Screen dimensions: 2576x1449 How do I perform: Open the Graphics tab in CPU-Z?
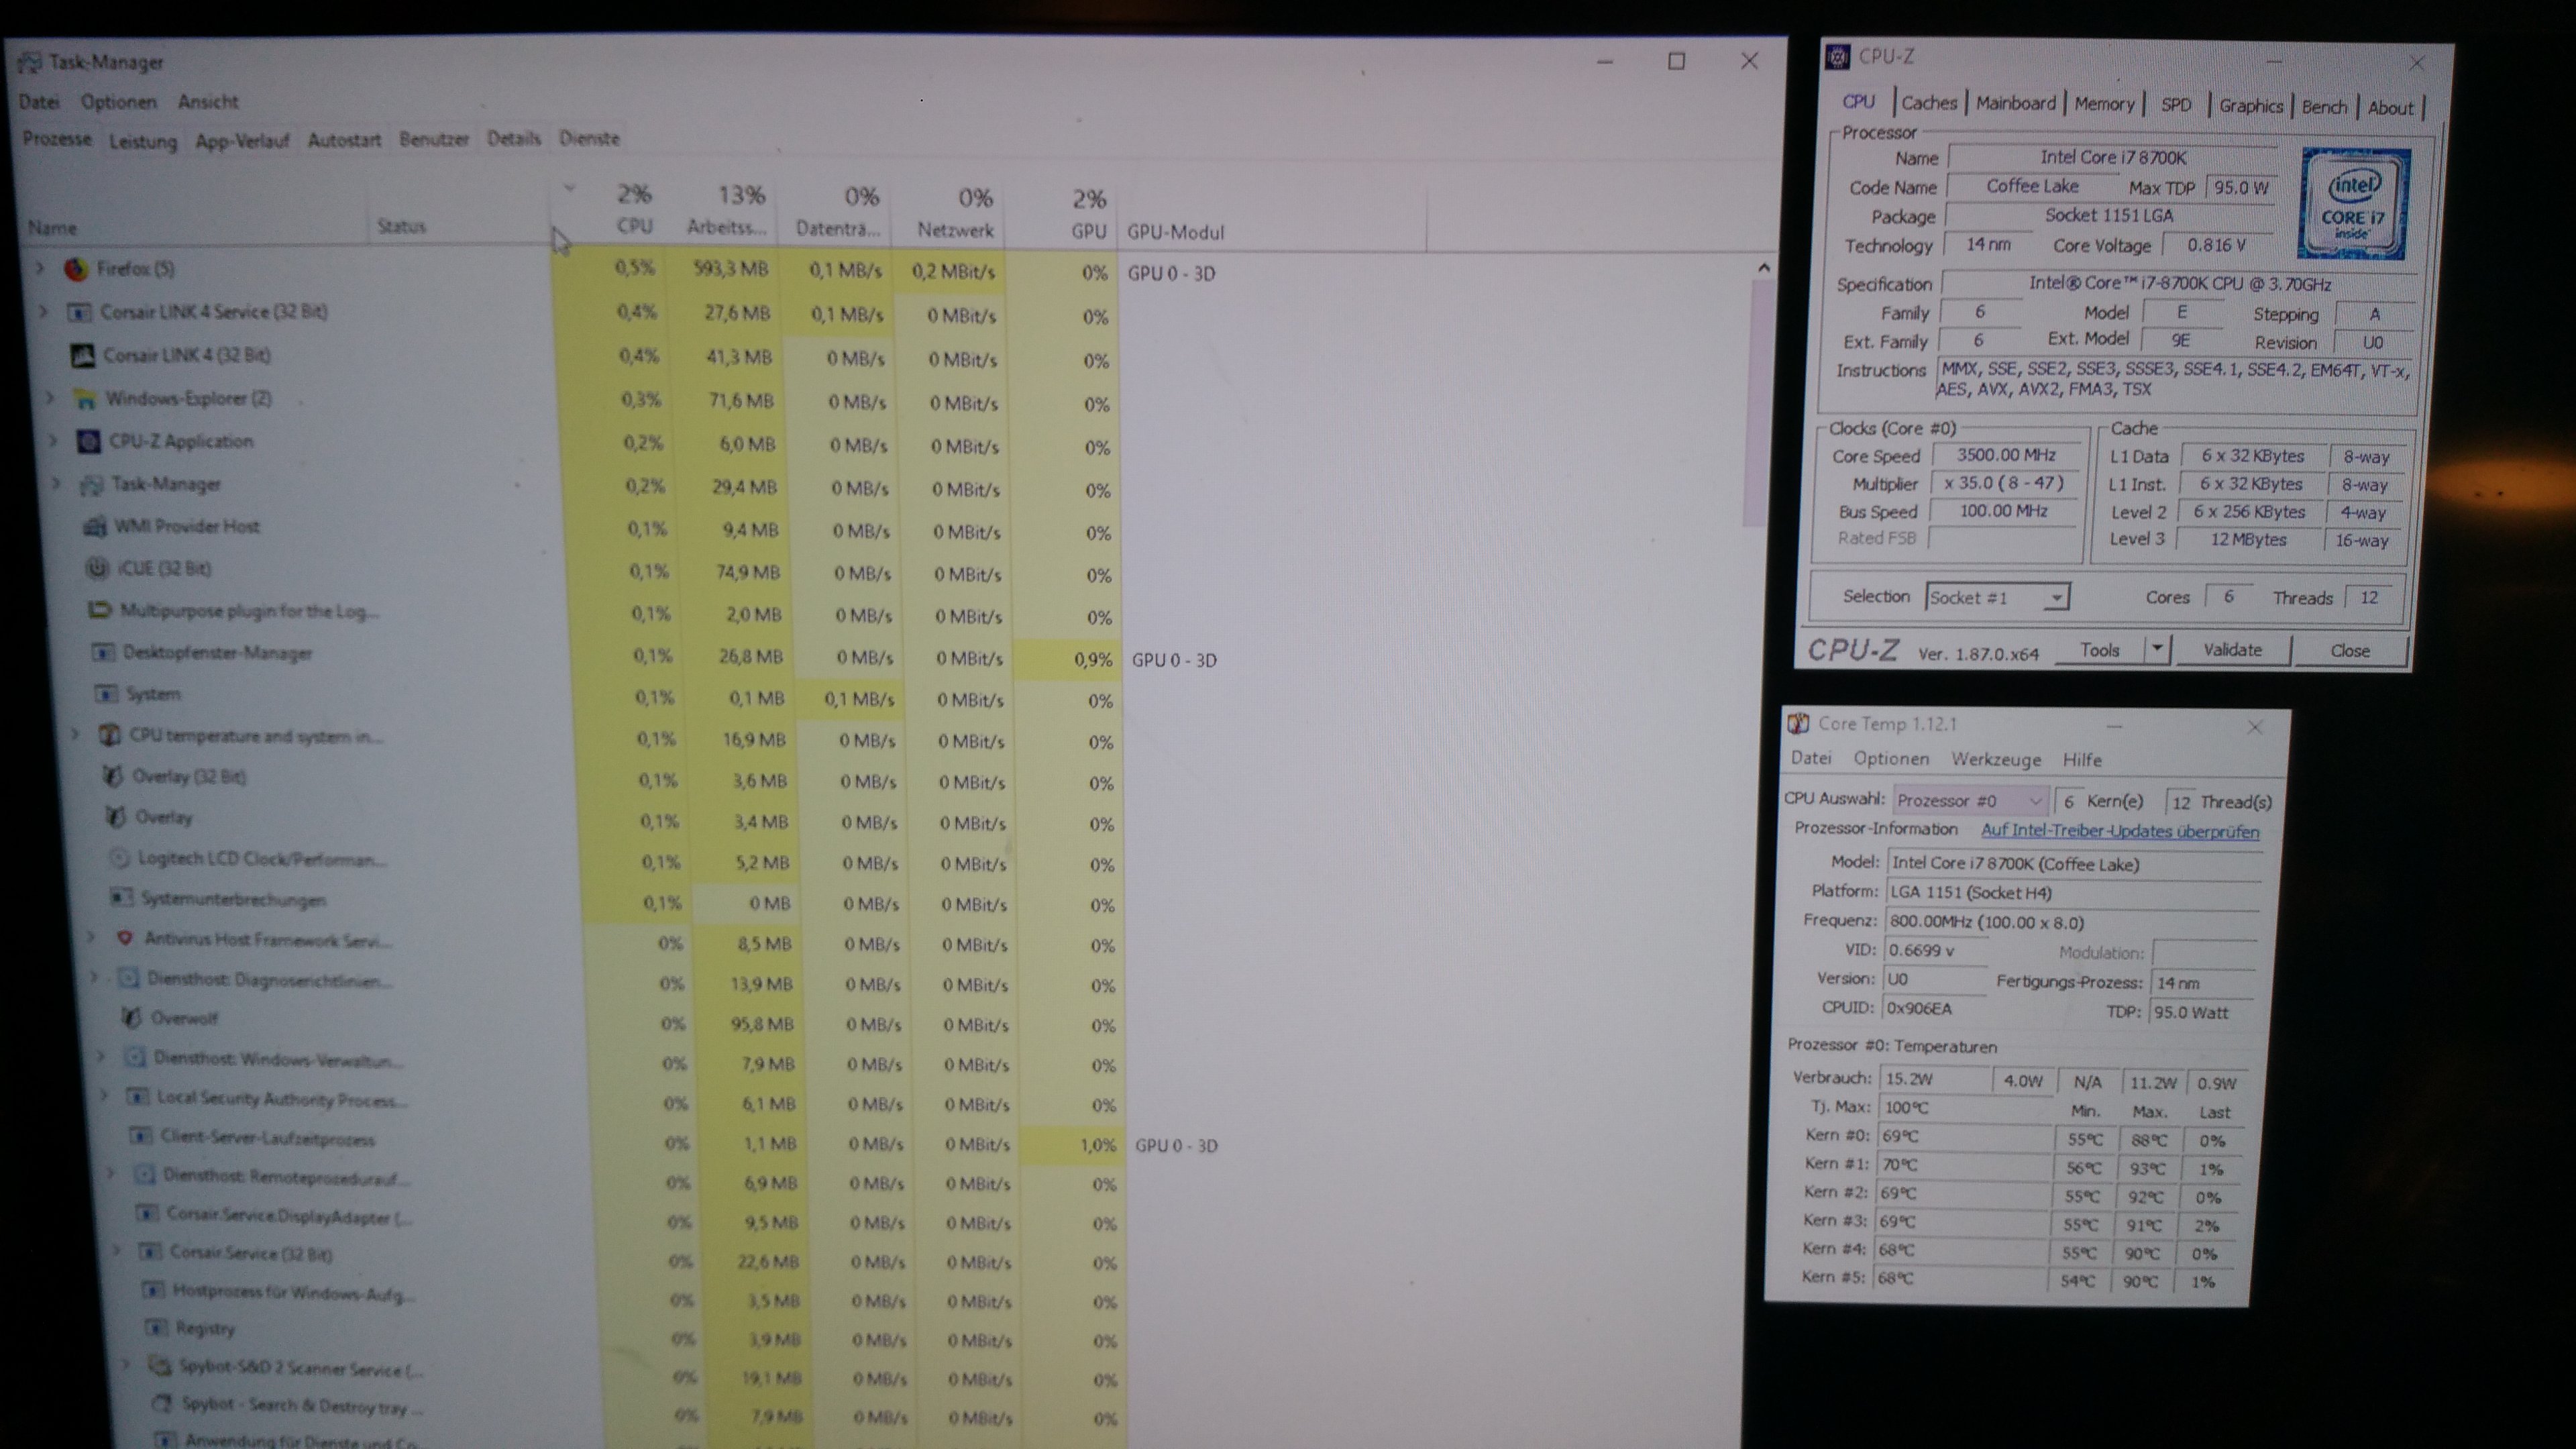point(2251,106)
